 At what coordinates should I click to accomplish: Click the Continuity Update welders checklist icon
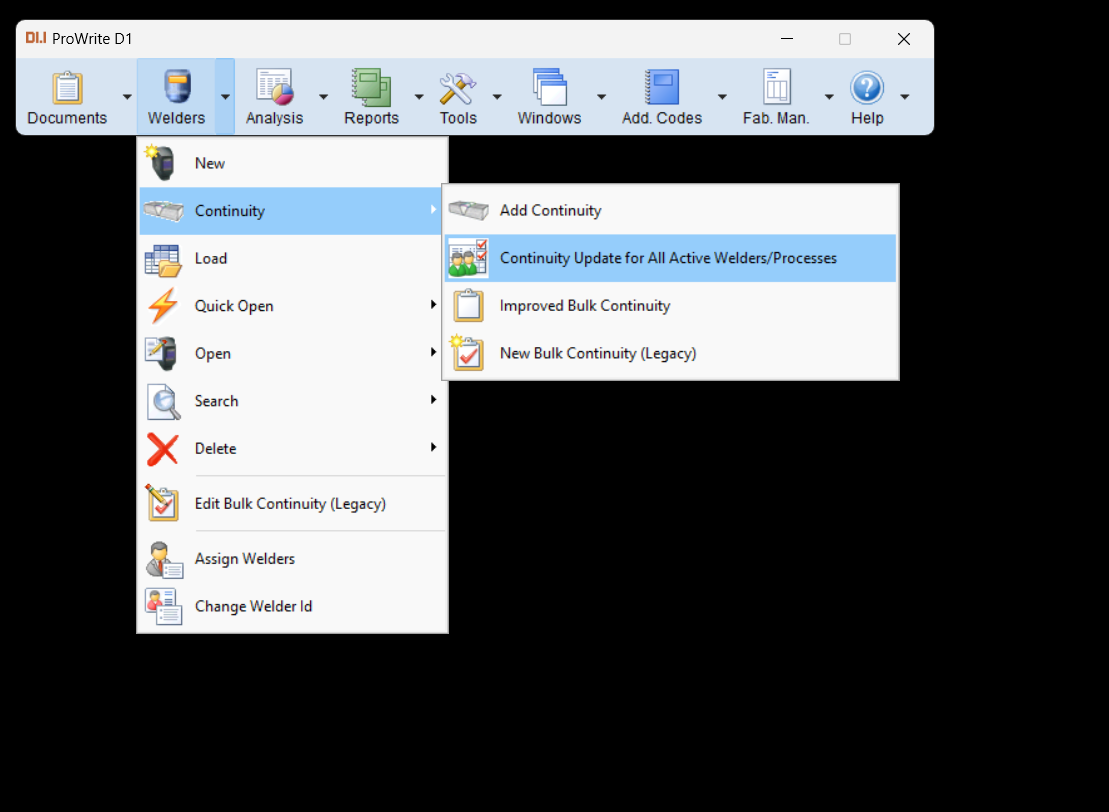pos(468,258)
